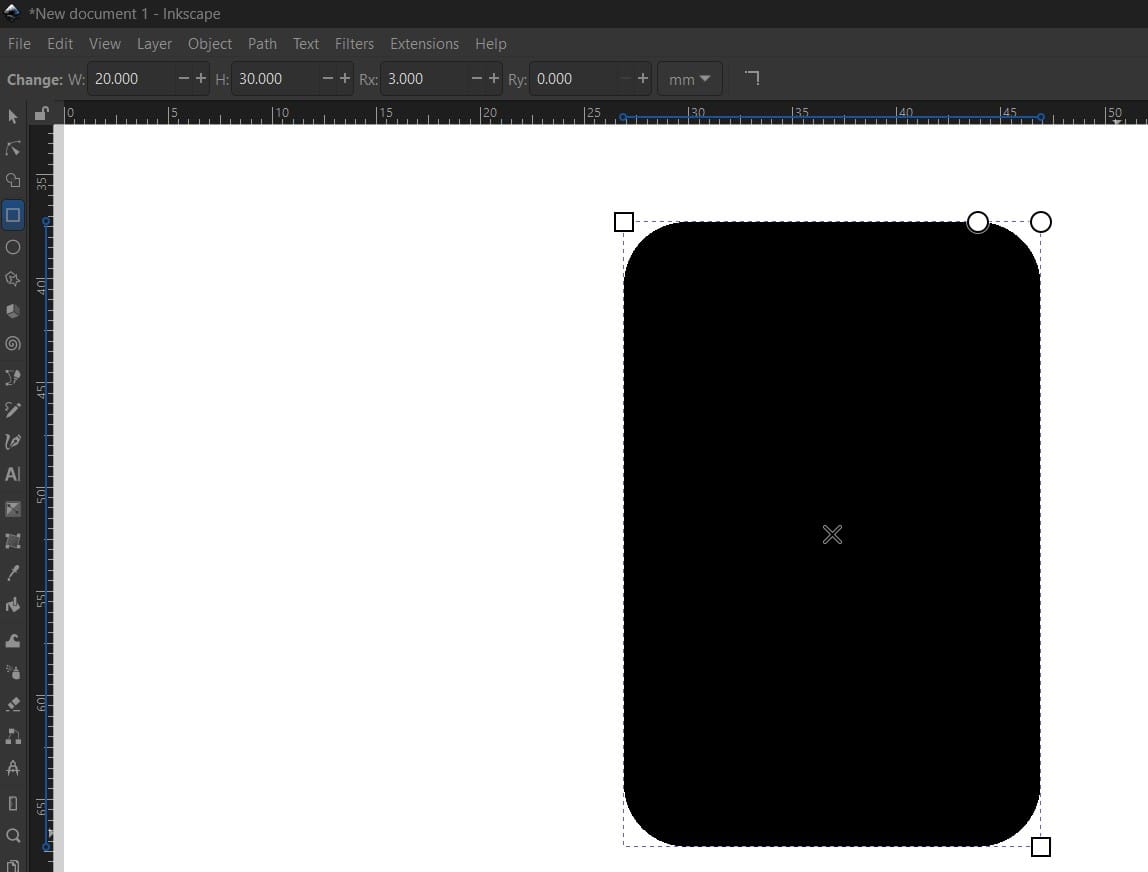Open the Extensions menu
1148x872 pixels.
tap(424, 44)
